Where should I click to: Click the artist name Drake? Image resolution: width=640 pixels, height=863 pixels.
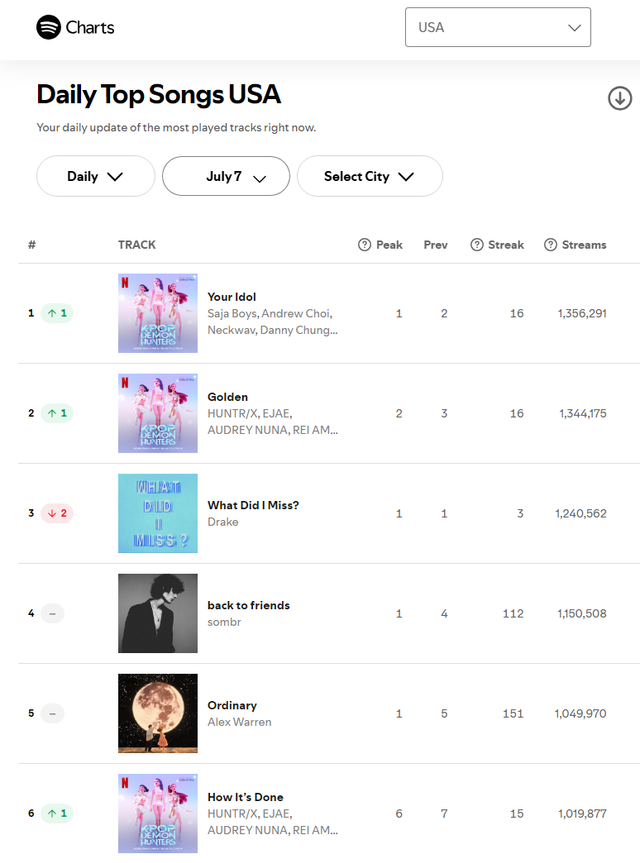(223, 522)
